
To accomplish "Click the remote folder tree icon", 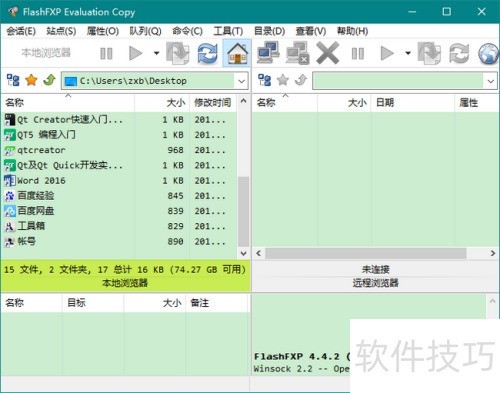I will pyautogui.click(x=265, y=80).
